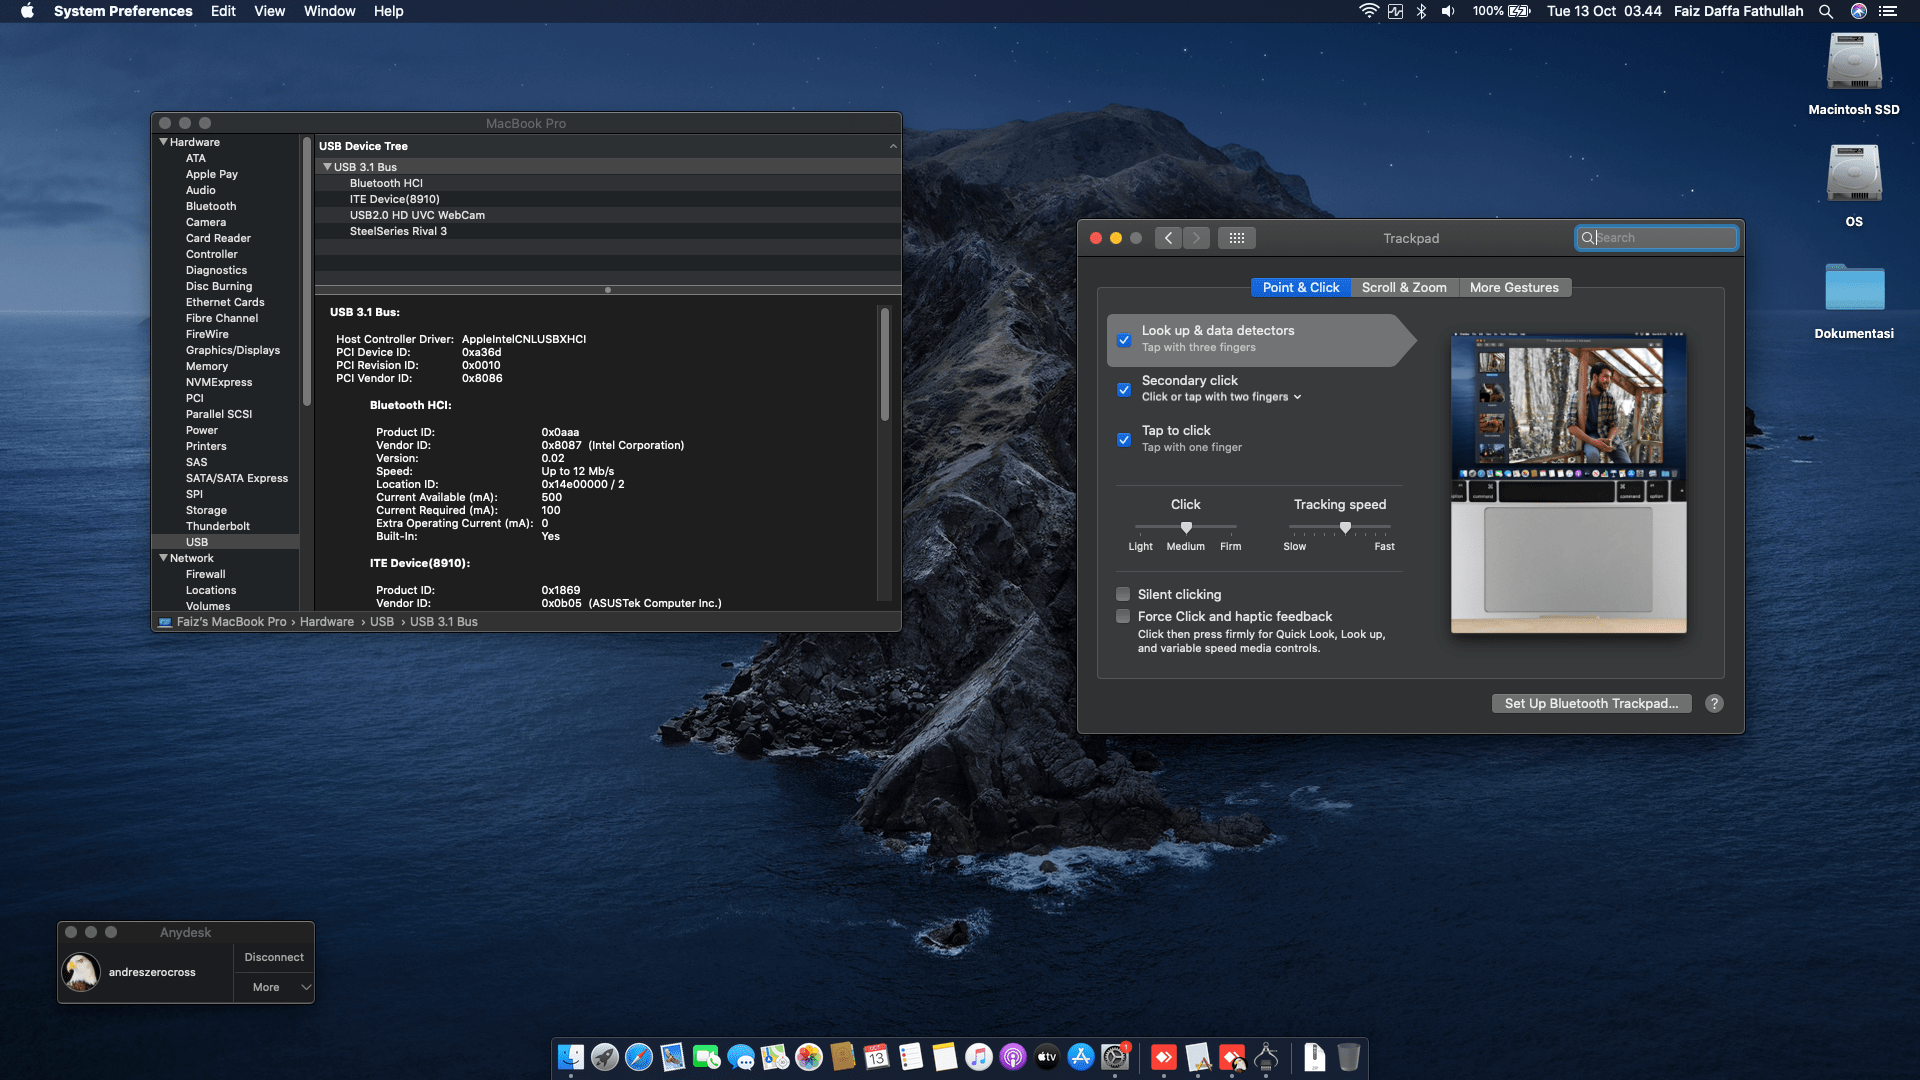Enable Silent clicking checkbox

[x=1123, y=594]
